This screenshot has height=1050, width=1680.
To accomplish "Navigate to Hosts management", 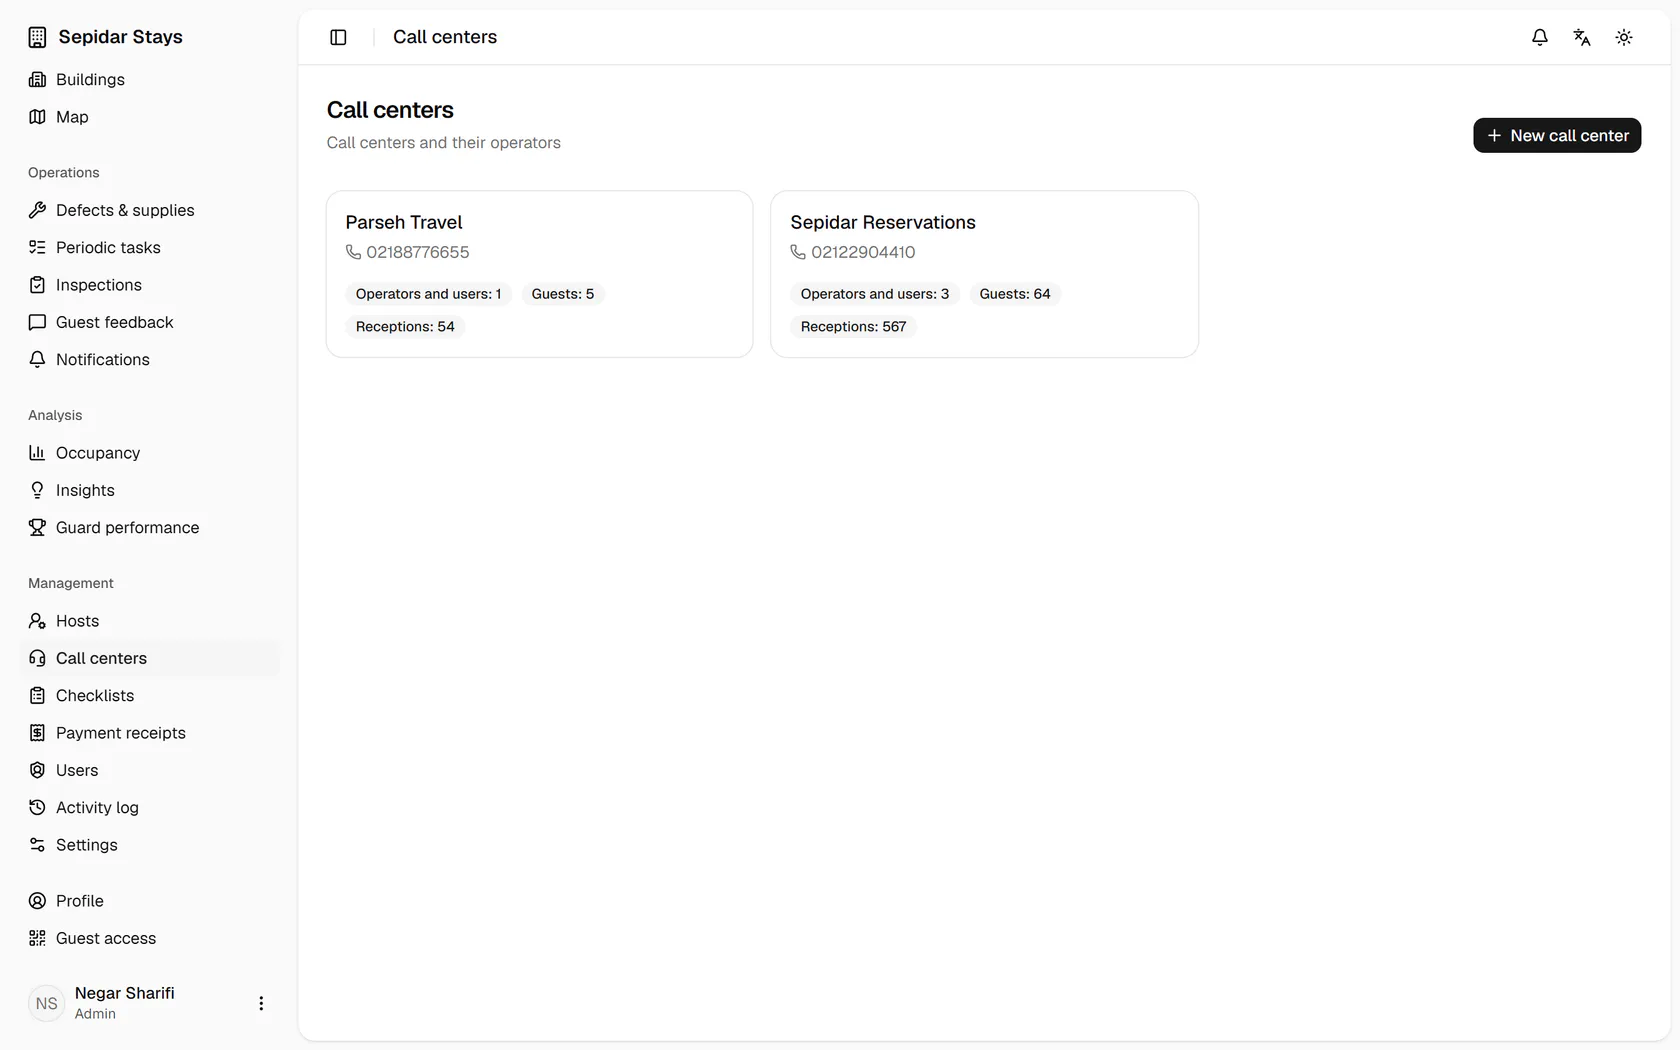I will pos(150,621).
